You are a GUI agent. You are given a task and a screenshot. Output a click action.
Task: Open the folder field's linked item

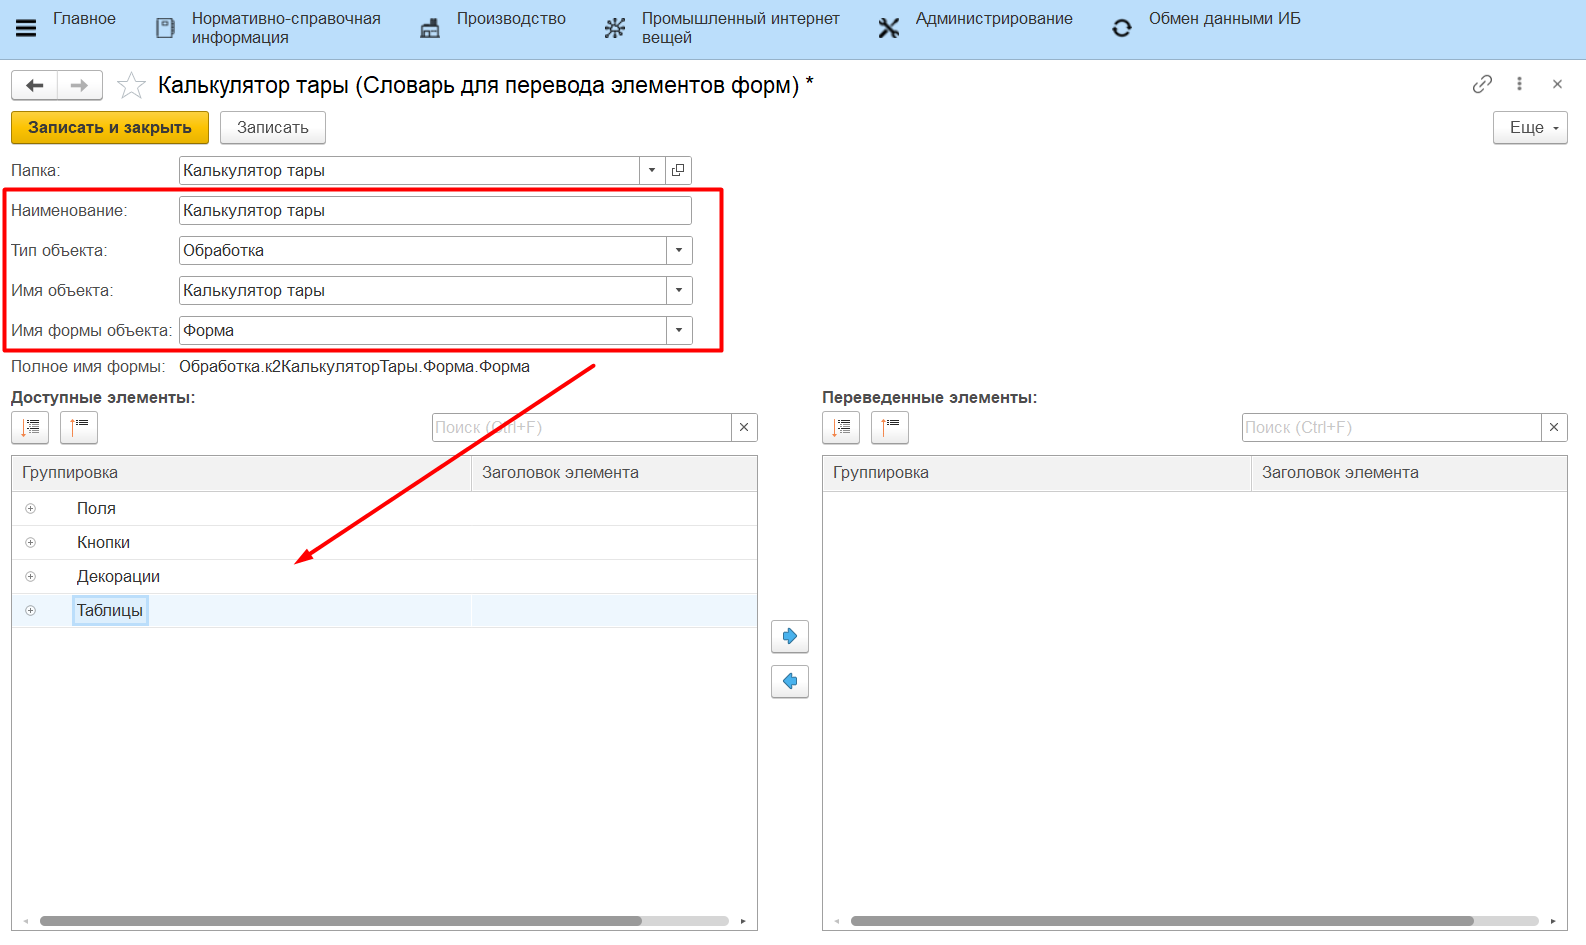click(x=678, y=171)
